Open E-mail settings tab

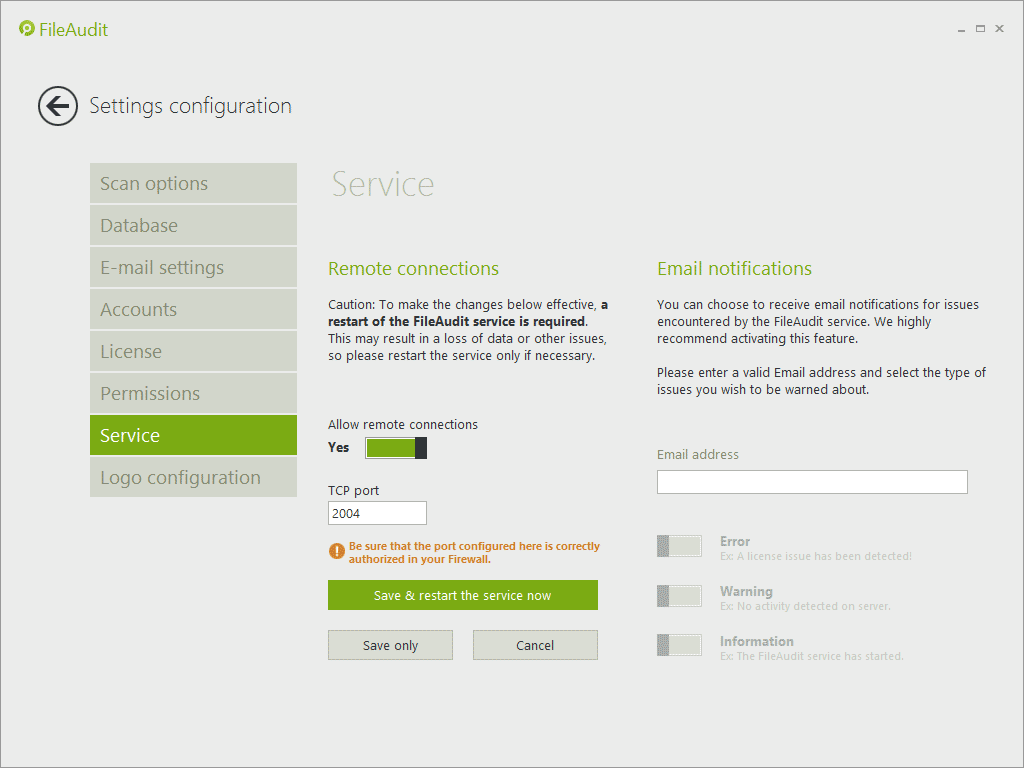[193, 268]
